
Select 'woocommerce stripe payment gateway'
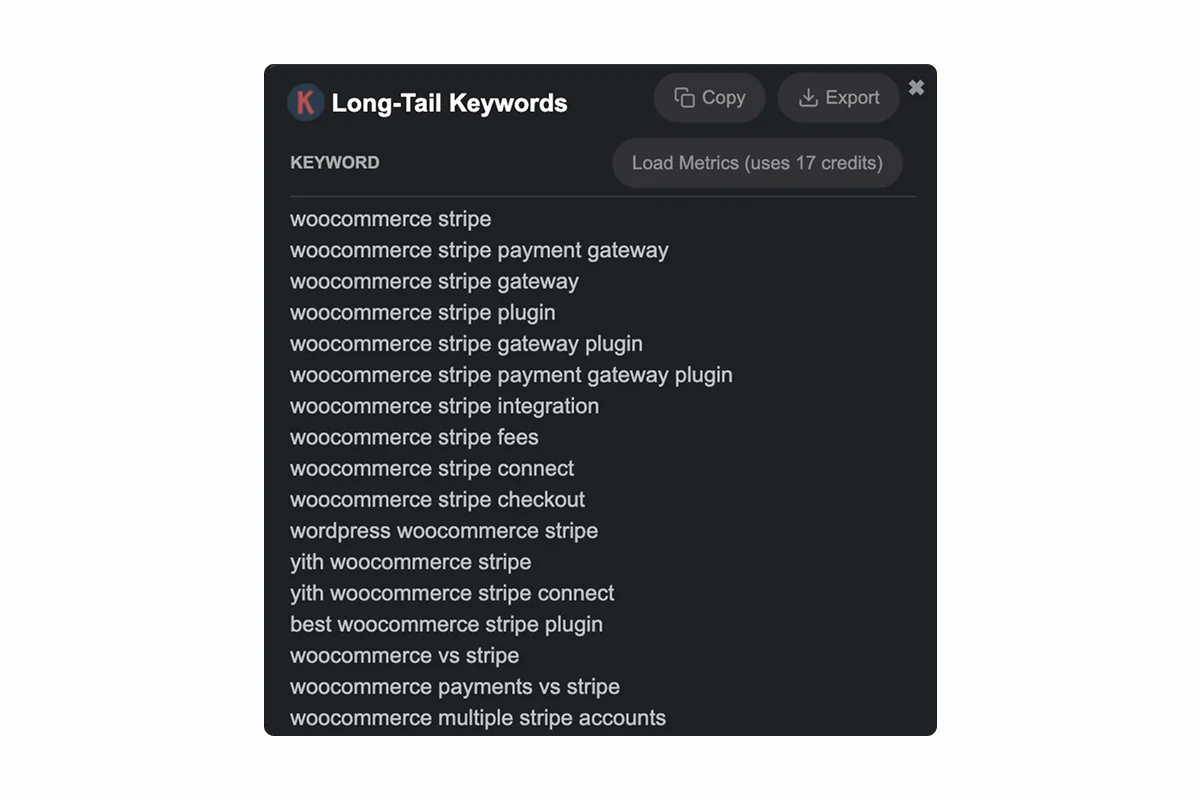click(x=478, y=250)
